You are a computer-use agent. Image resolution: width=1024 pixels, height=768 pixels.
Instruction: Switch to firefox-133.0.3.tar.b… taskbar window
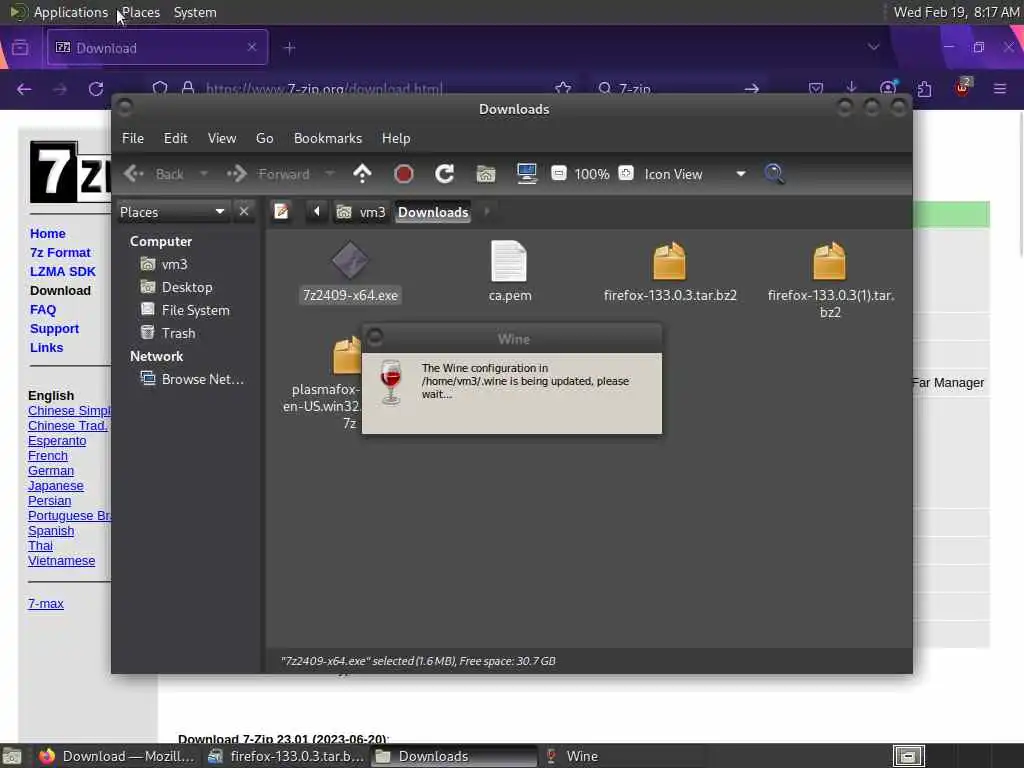point(287,756)
